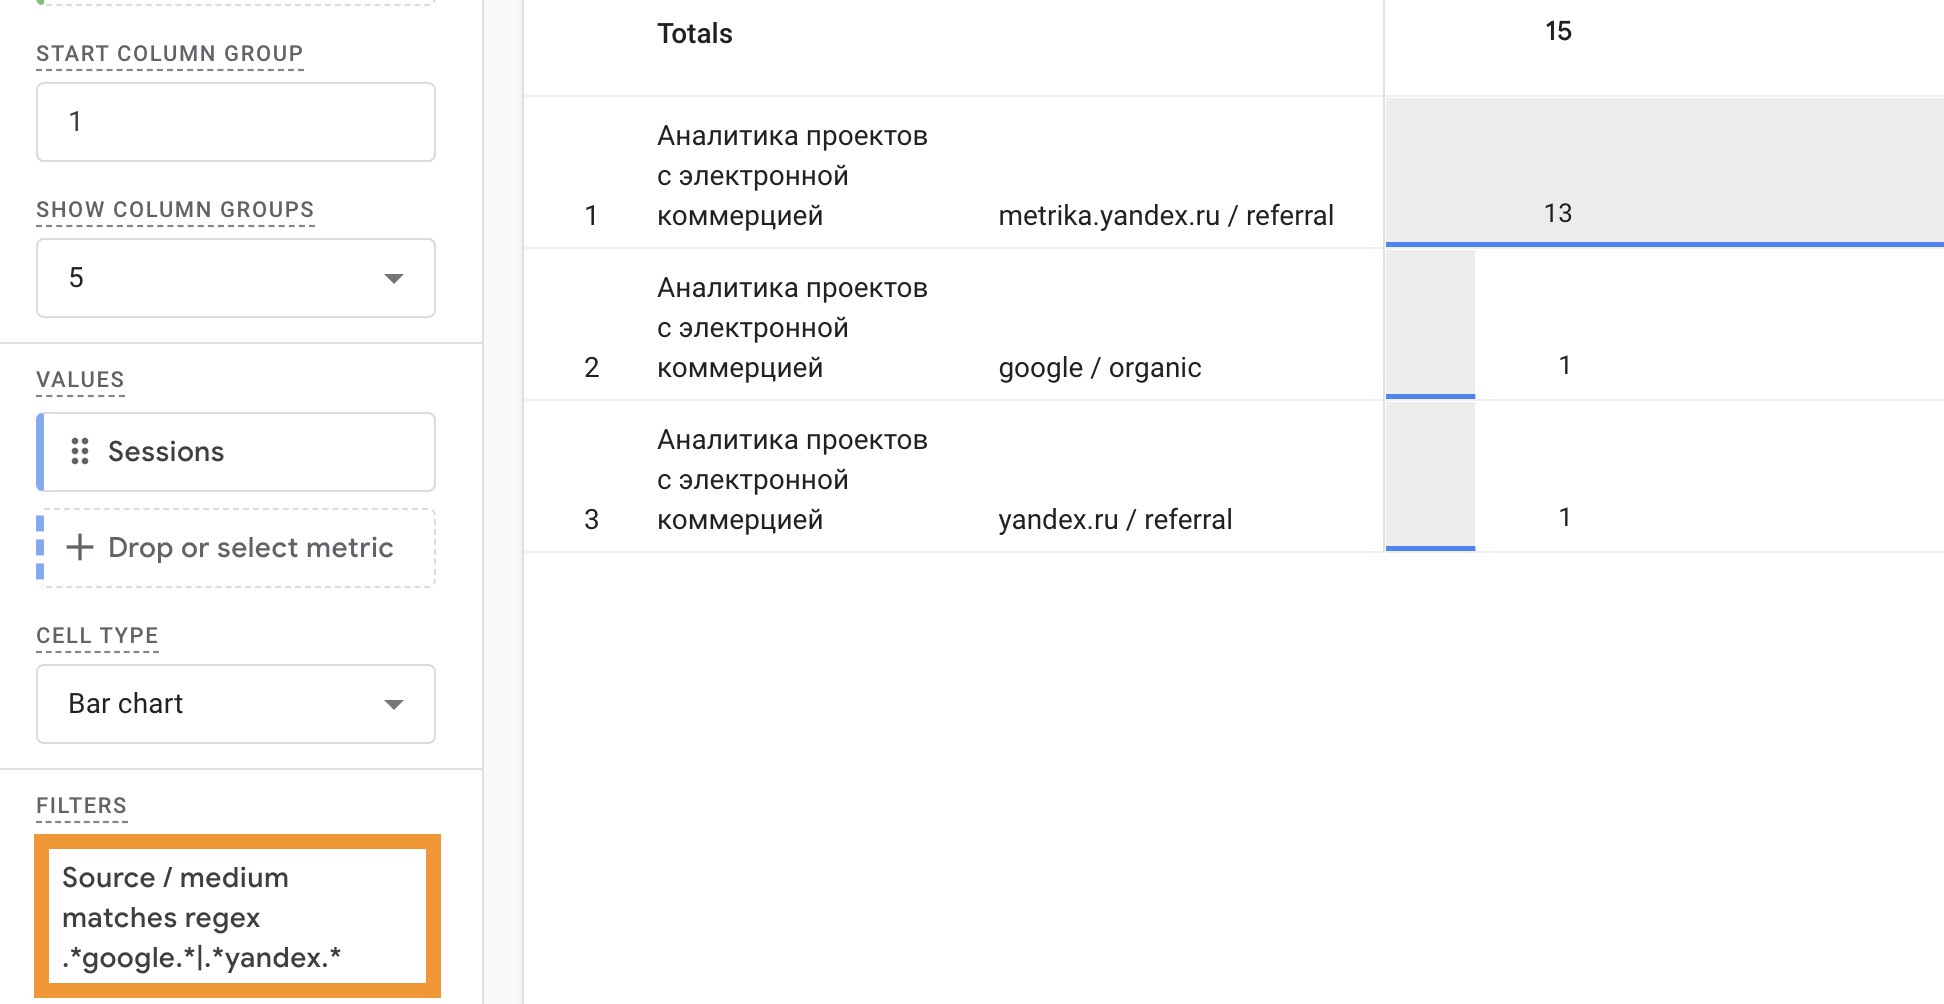This screenshot has width=1944, height=1004.
Task: Click the VALUES section label
Action: pyautogui.click(x=80, y=380)
